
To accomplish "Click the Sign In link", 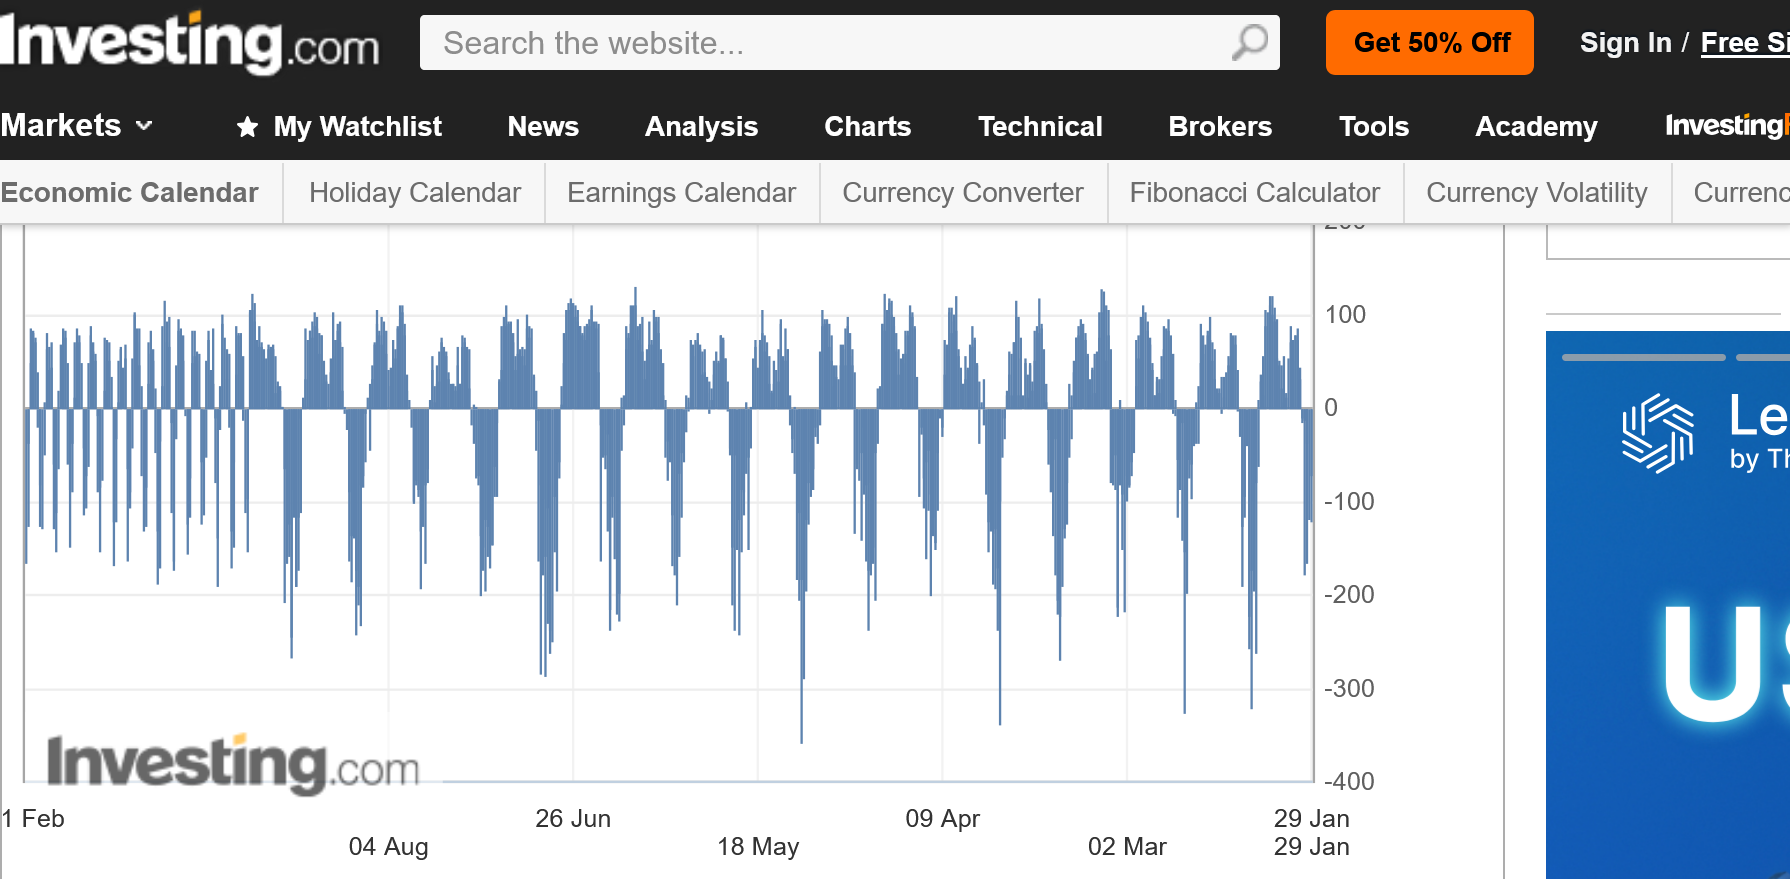I will click(1625, 43).
